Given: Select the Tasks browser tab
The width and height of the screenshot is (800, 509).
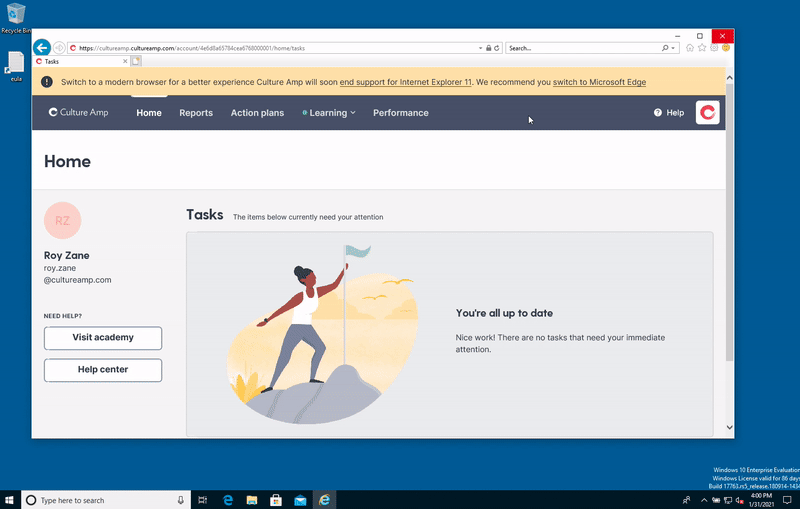Looking at the screenshot, I should tap(81, 61).
